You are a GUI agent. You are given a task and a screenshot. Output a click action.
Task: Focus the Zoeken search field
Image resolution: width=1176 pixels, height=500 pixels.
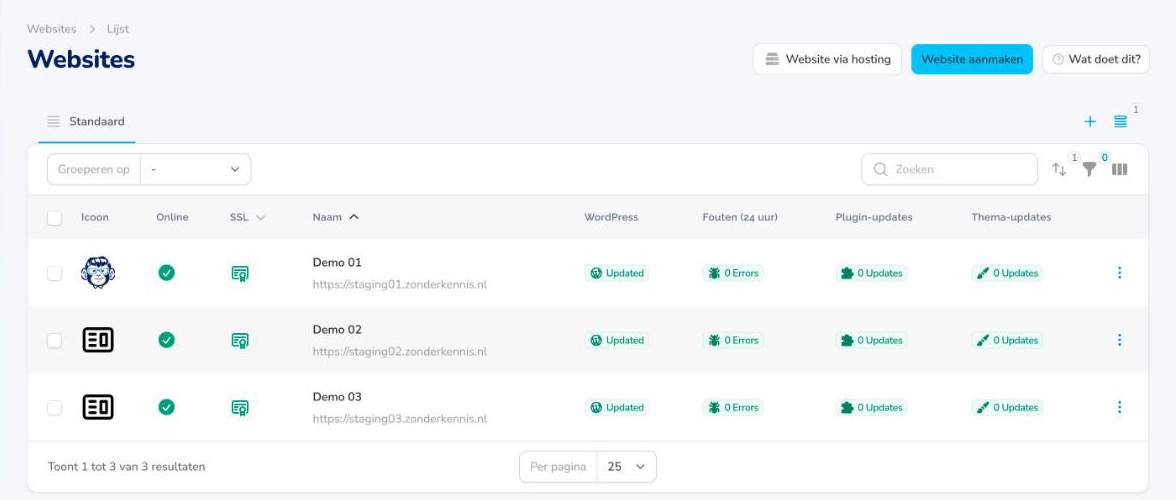pos(950,169)
